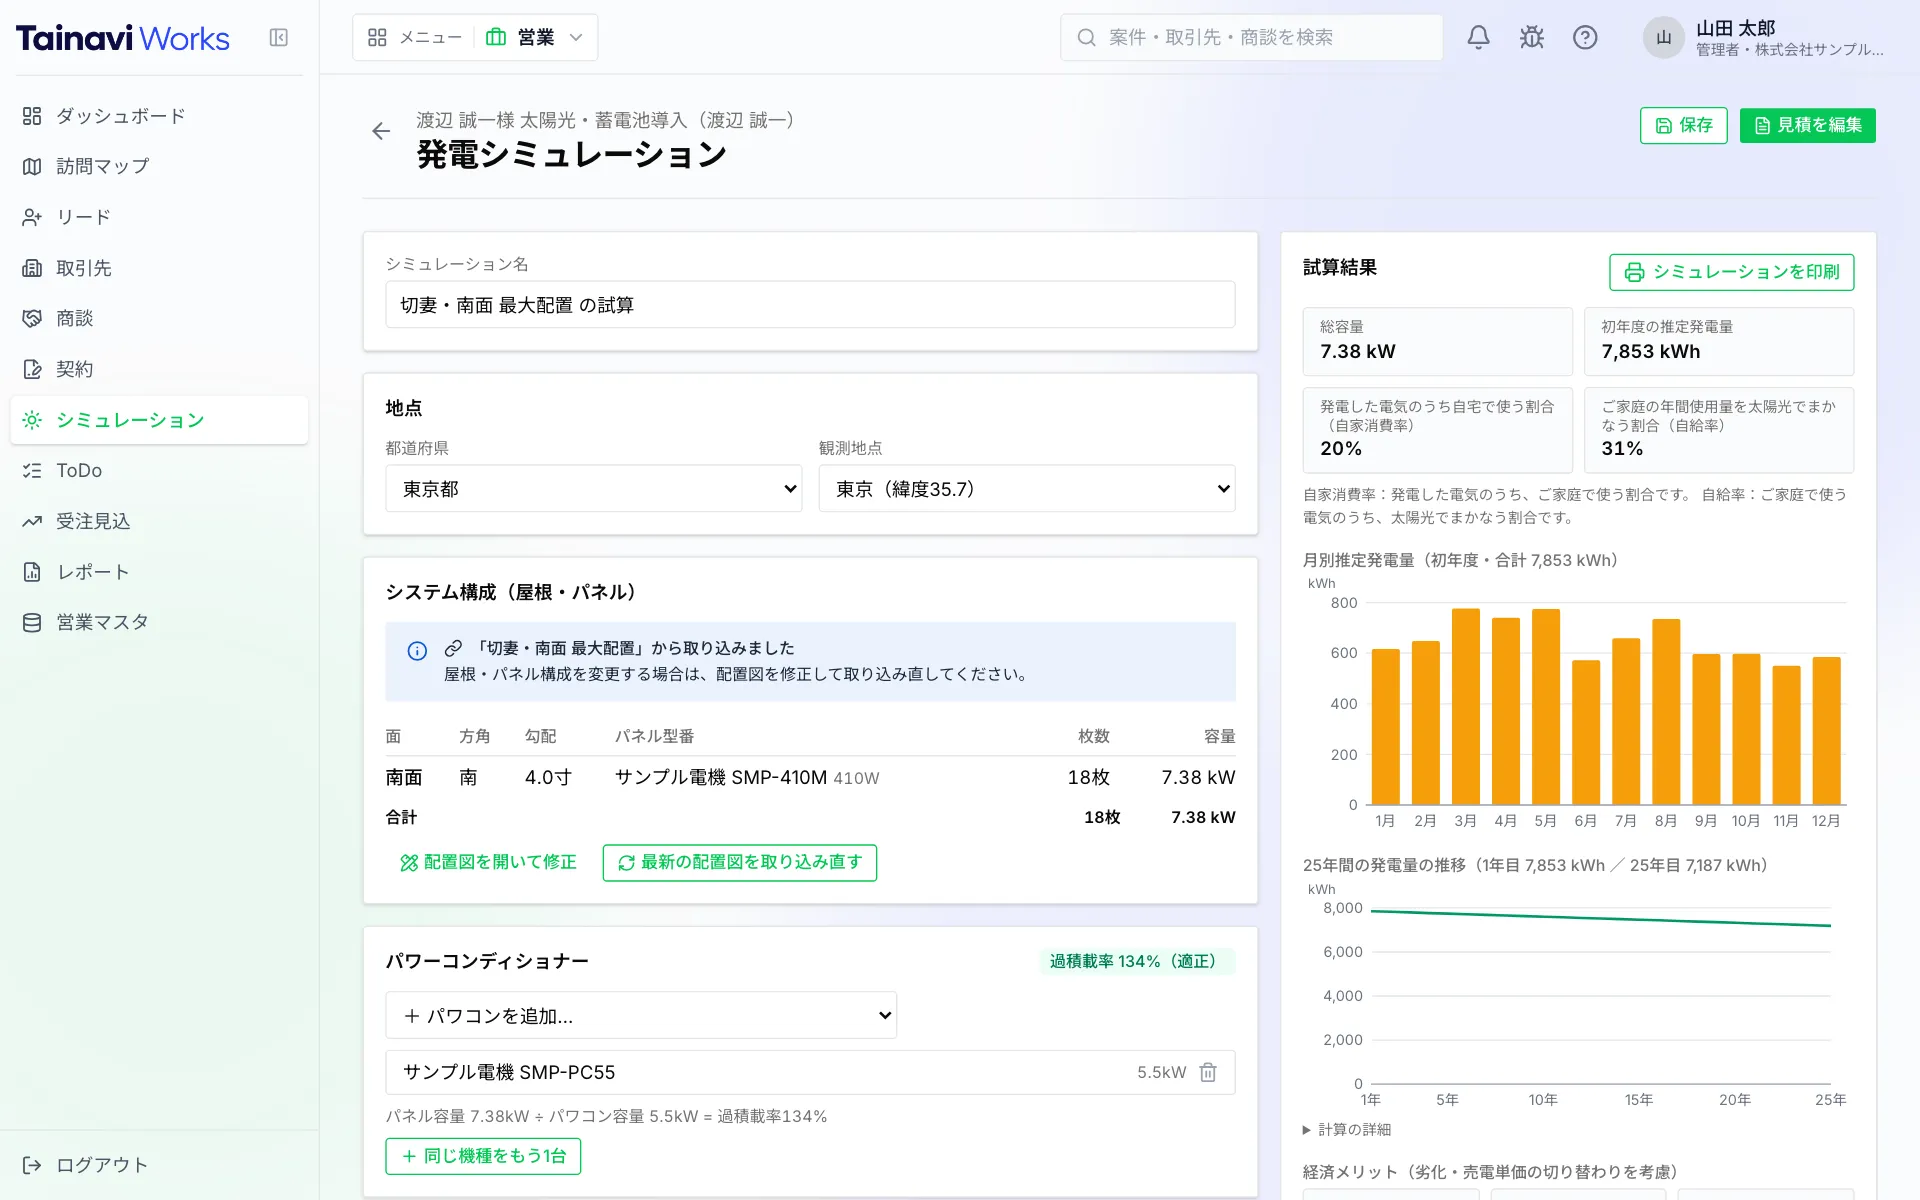Click the Tainavi Works logo
Viewport: 1920px width, 1200px height.
pos(123,38)
